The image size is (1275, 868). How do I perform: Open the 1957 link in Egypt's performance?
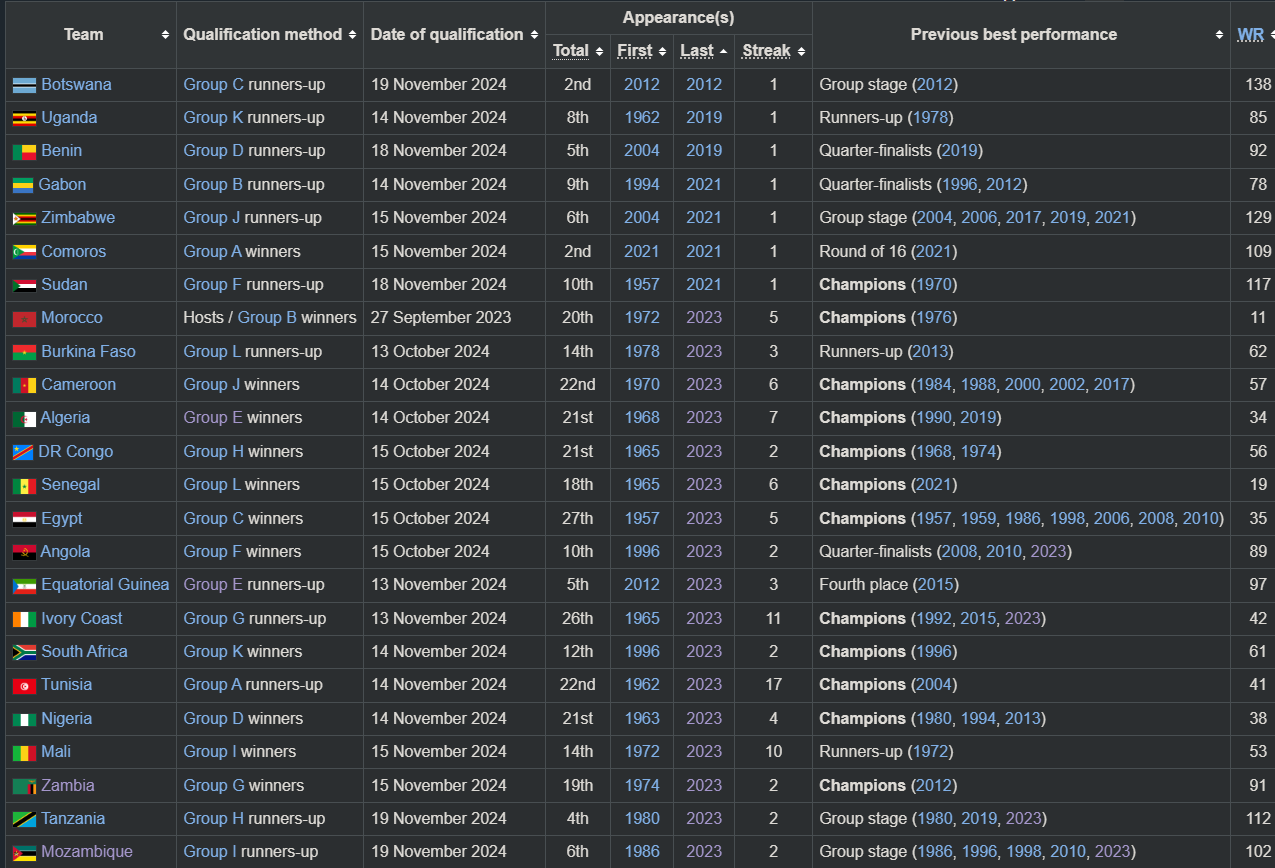pos(934,518)
